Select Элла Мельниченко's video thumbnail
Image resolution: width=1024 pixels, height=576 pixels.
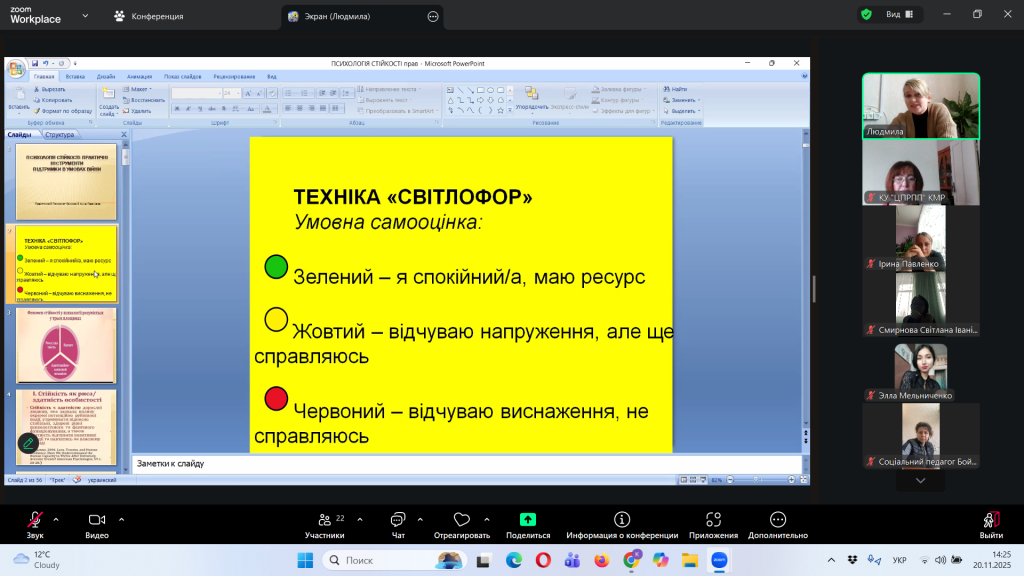921,372
